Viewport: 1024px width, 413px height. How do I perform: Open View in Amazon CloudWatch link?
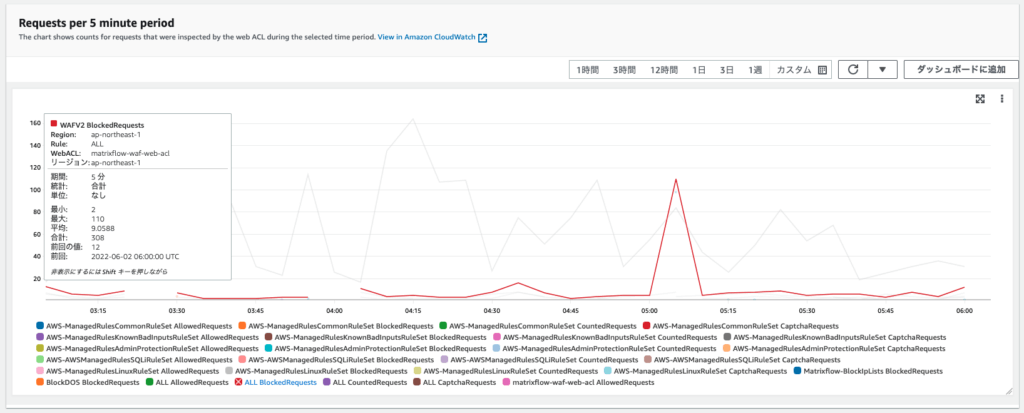click(x=426, y=37)
